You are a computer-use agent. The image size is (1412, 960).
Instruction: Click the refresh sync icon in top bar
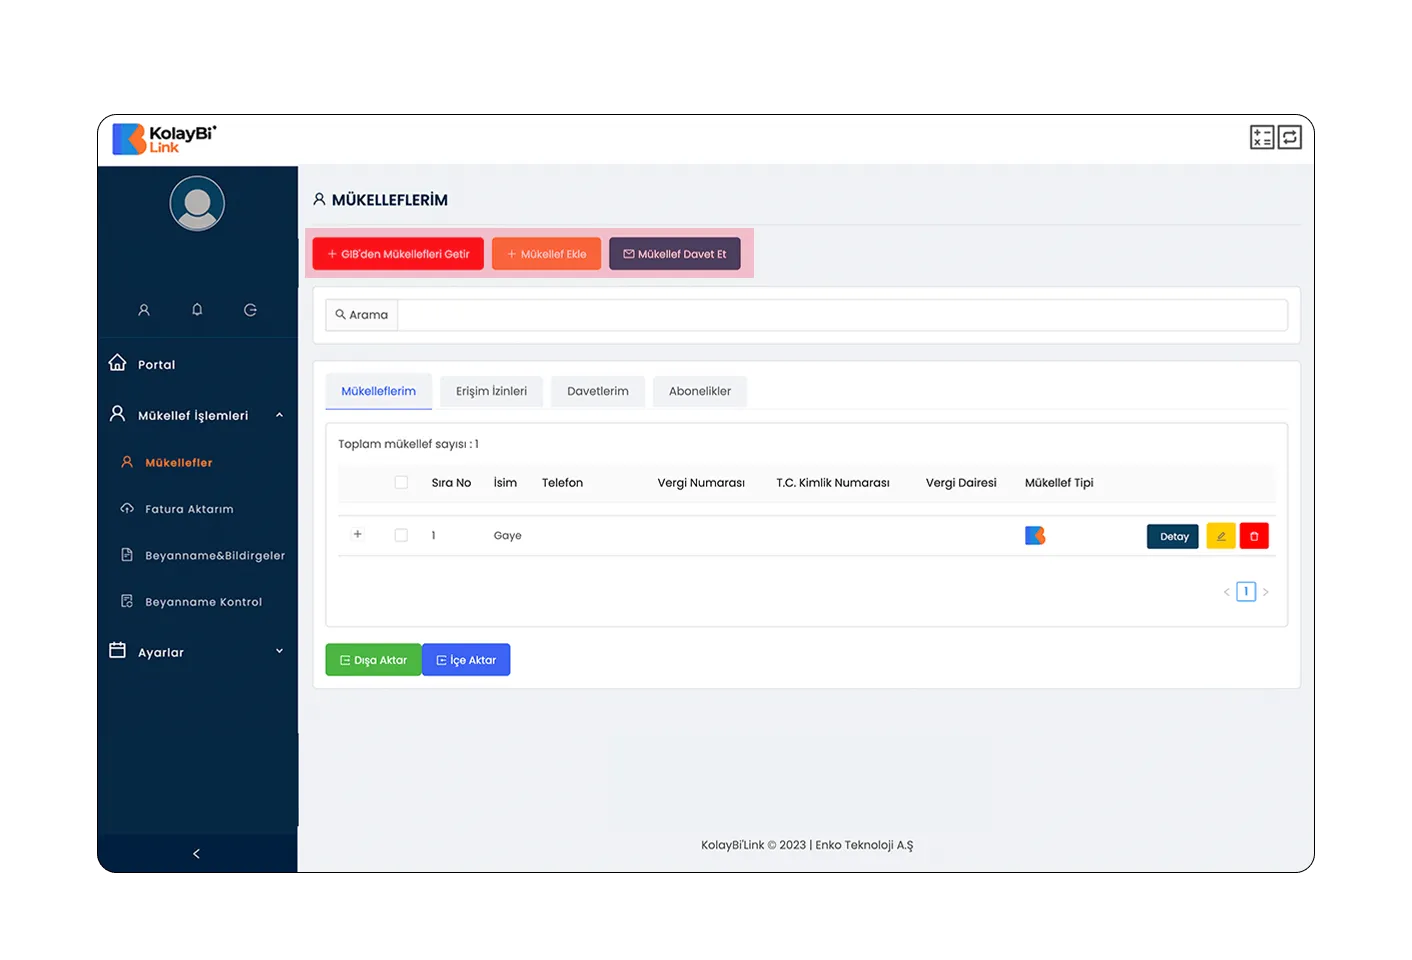click(x=1290, y=137)
